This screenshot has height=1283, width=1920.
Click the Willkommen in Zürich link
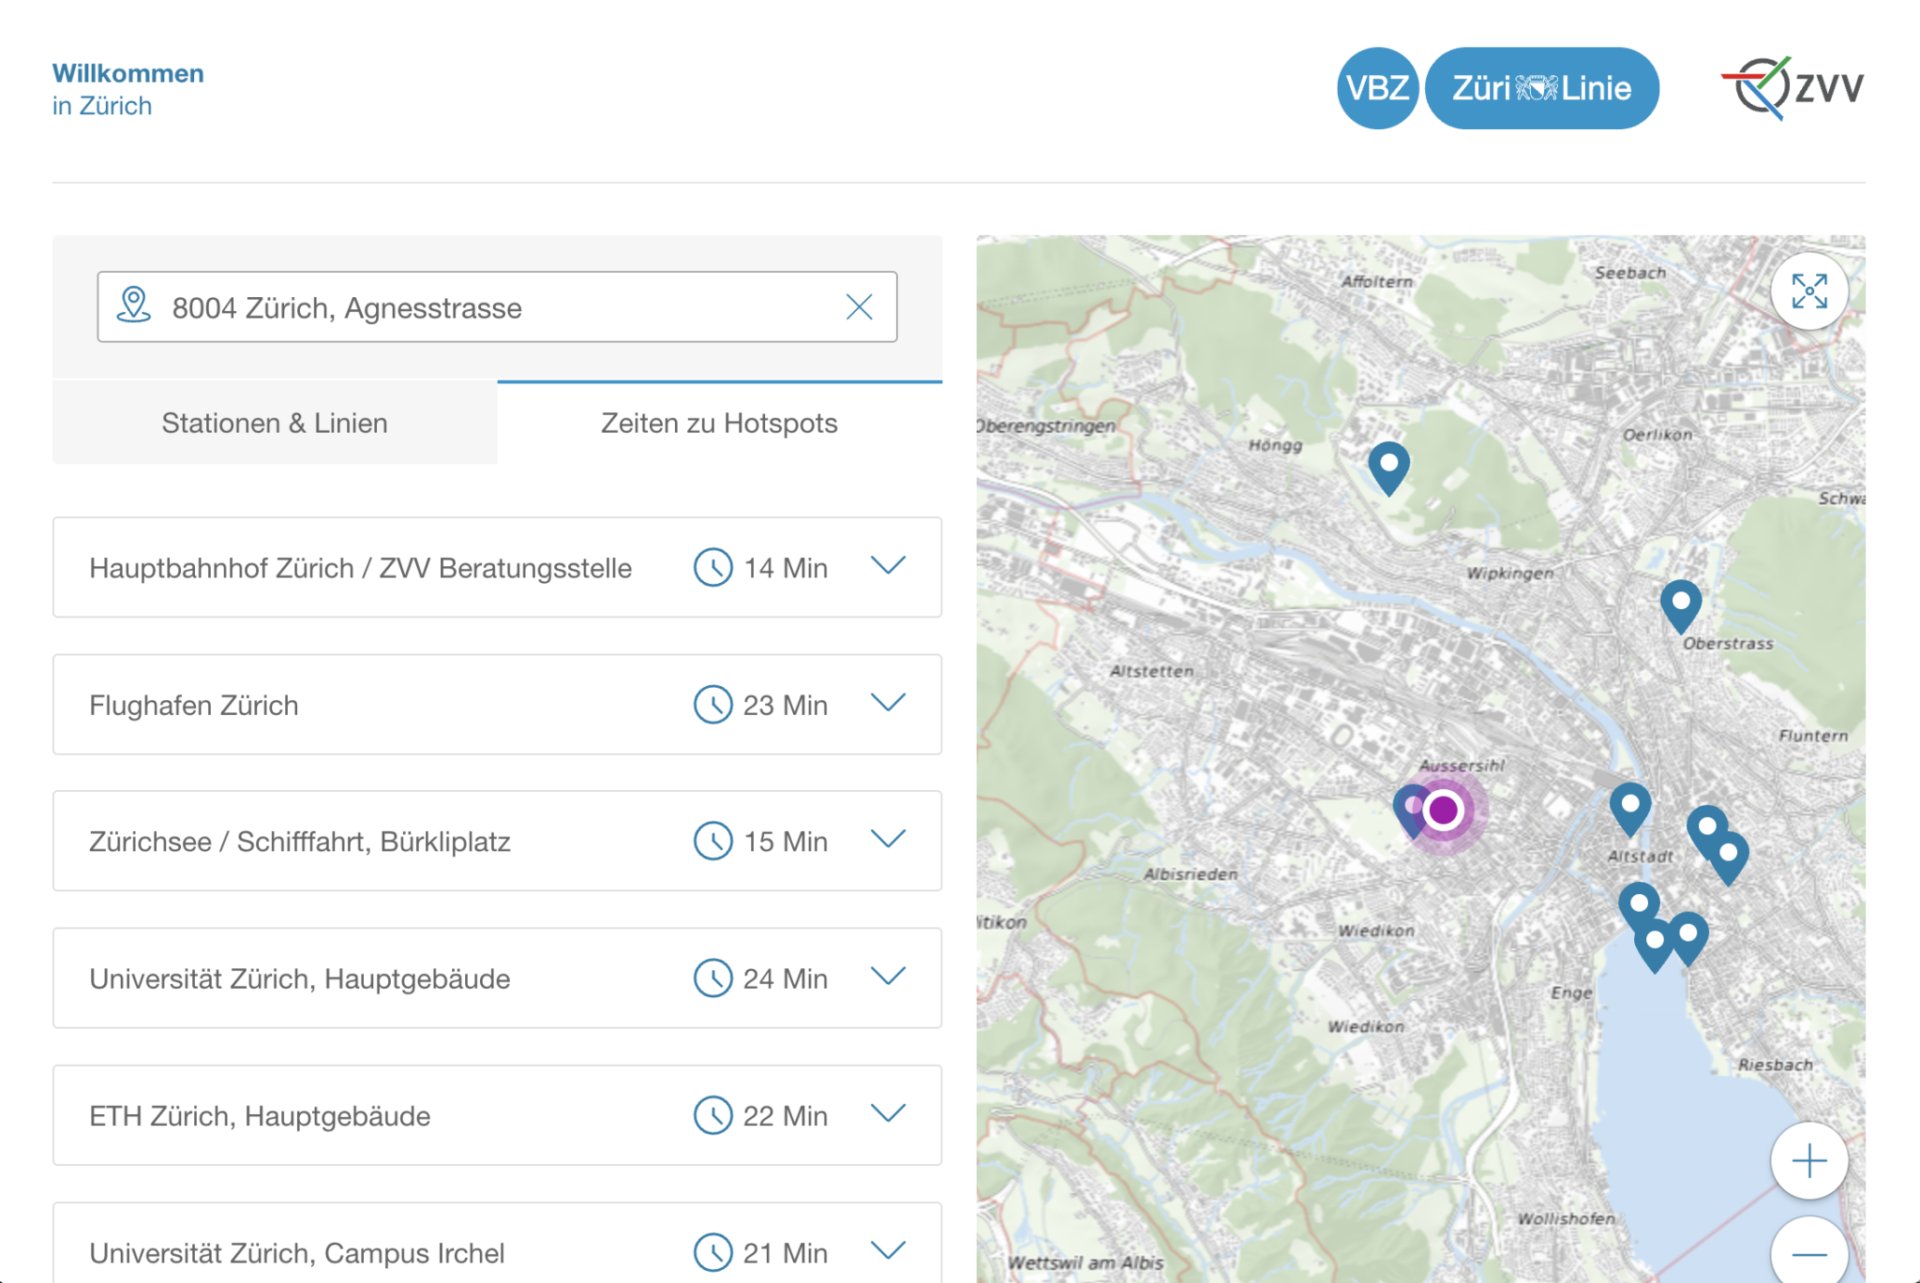click(128, 88)
